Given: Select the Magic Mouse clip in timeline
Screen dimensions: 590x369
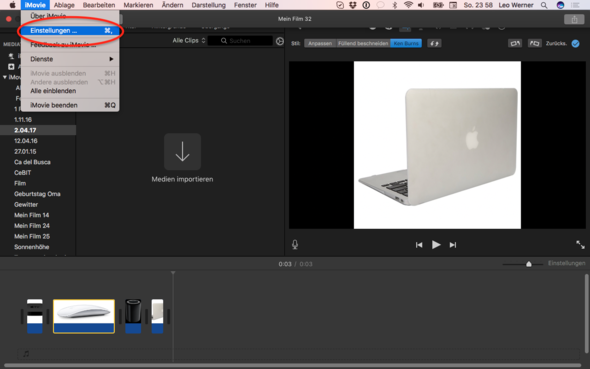Looking at the screenshot, I should pyautogui.click(x=84, y=316).
